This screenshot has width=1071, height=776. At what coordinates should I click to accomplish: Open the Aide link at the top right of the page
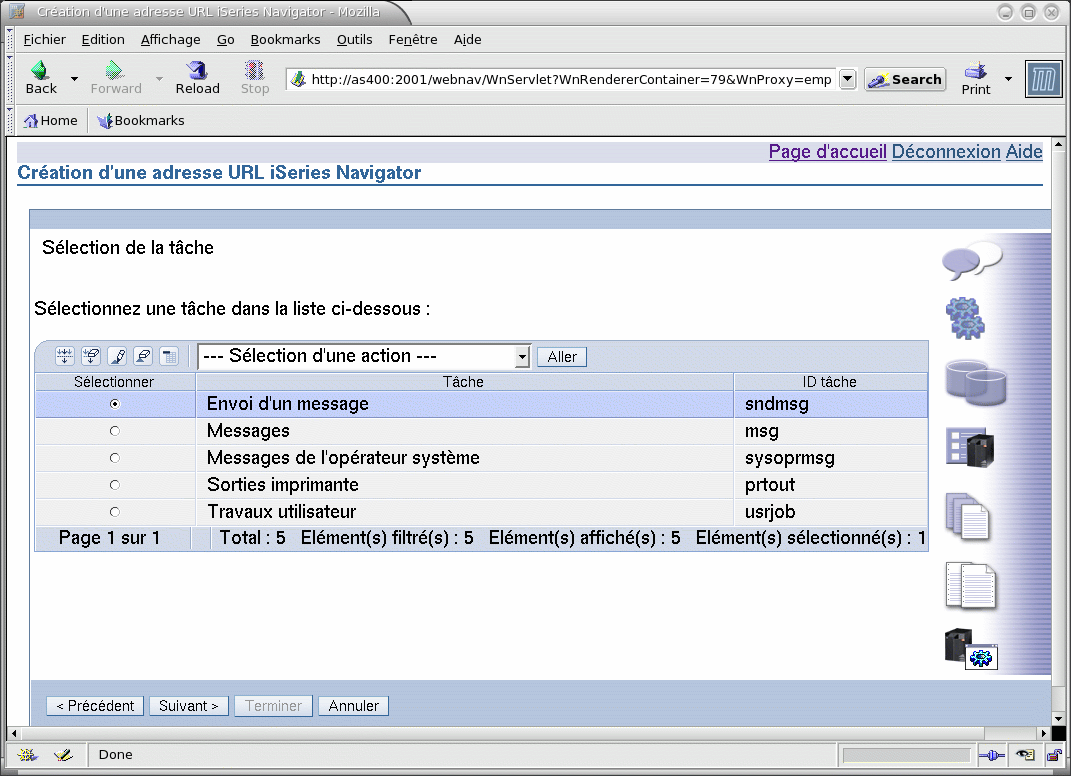[1024, 152]
